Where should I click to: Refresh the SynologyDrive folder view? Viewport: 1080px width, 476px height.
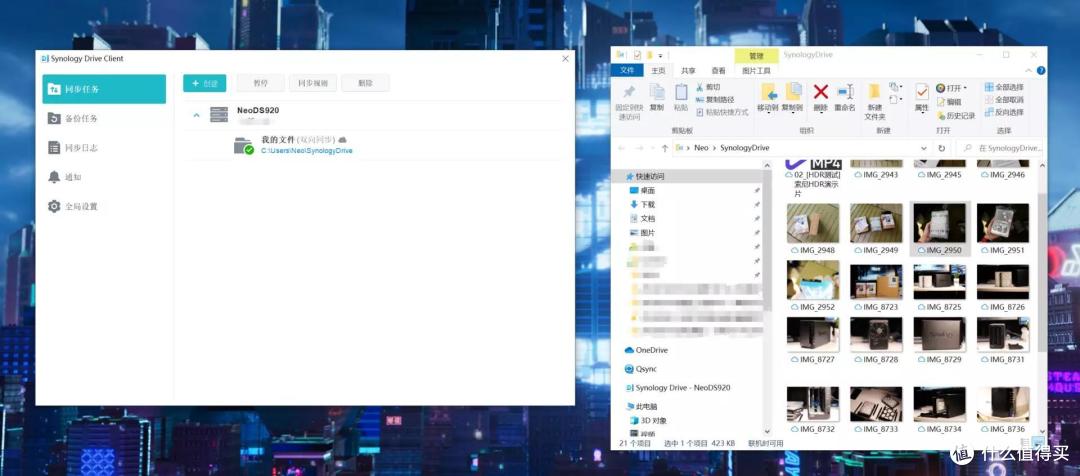tap(942, 148)
